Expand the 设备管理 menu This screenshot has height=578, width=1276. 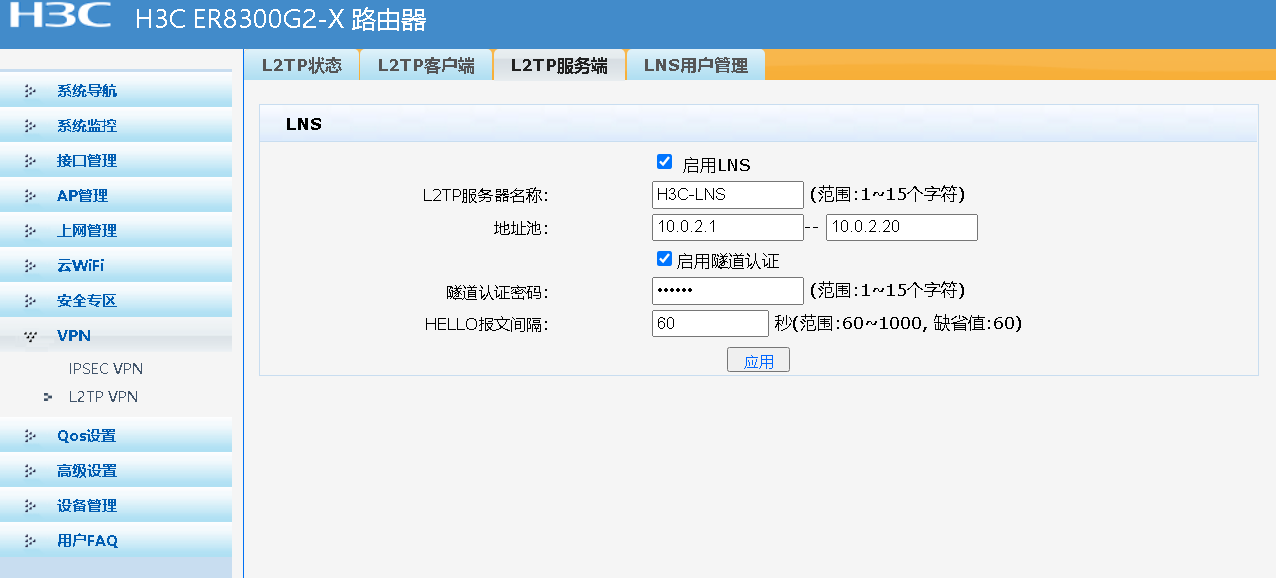[116, 506]
